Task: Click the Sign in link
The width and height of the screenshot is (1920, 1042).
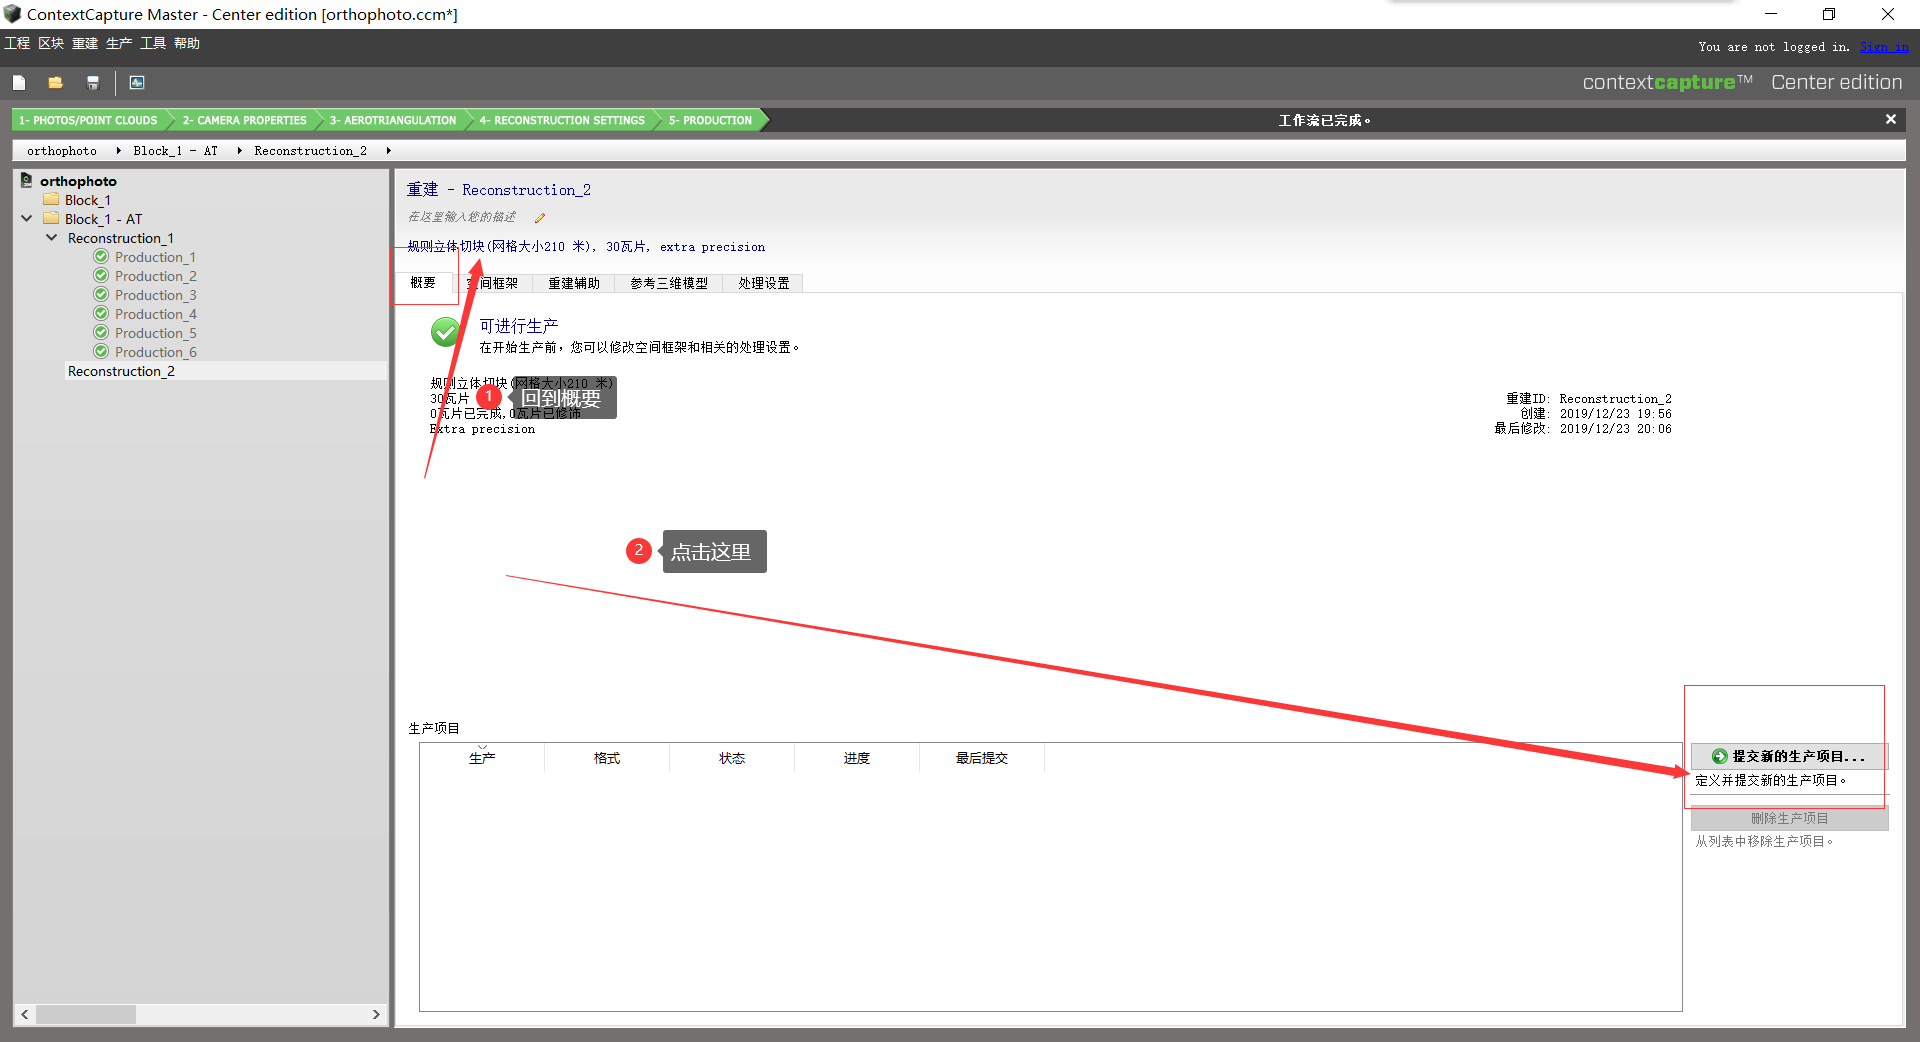Action: click(x=1884, y=47)
